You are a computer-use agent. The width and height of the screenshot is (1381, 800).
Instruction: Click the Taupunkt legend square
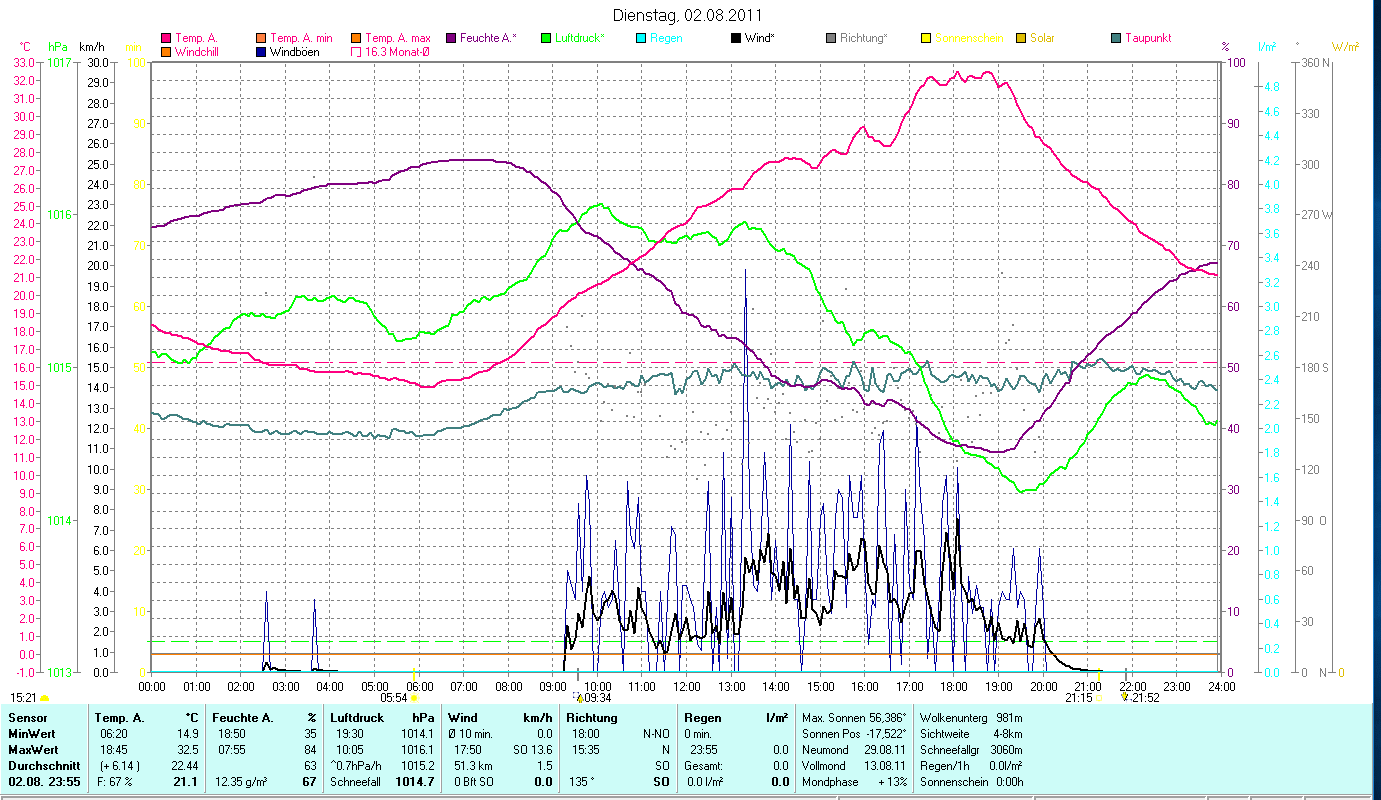pyautogui.click(x=1115, y=38)
